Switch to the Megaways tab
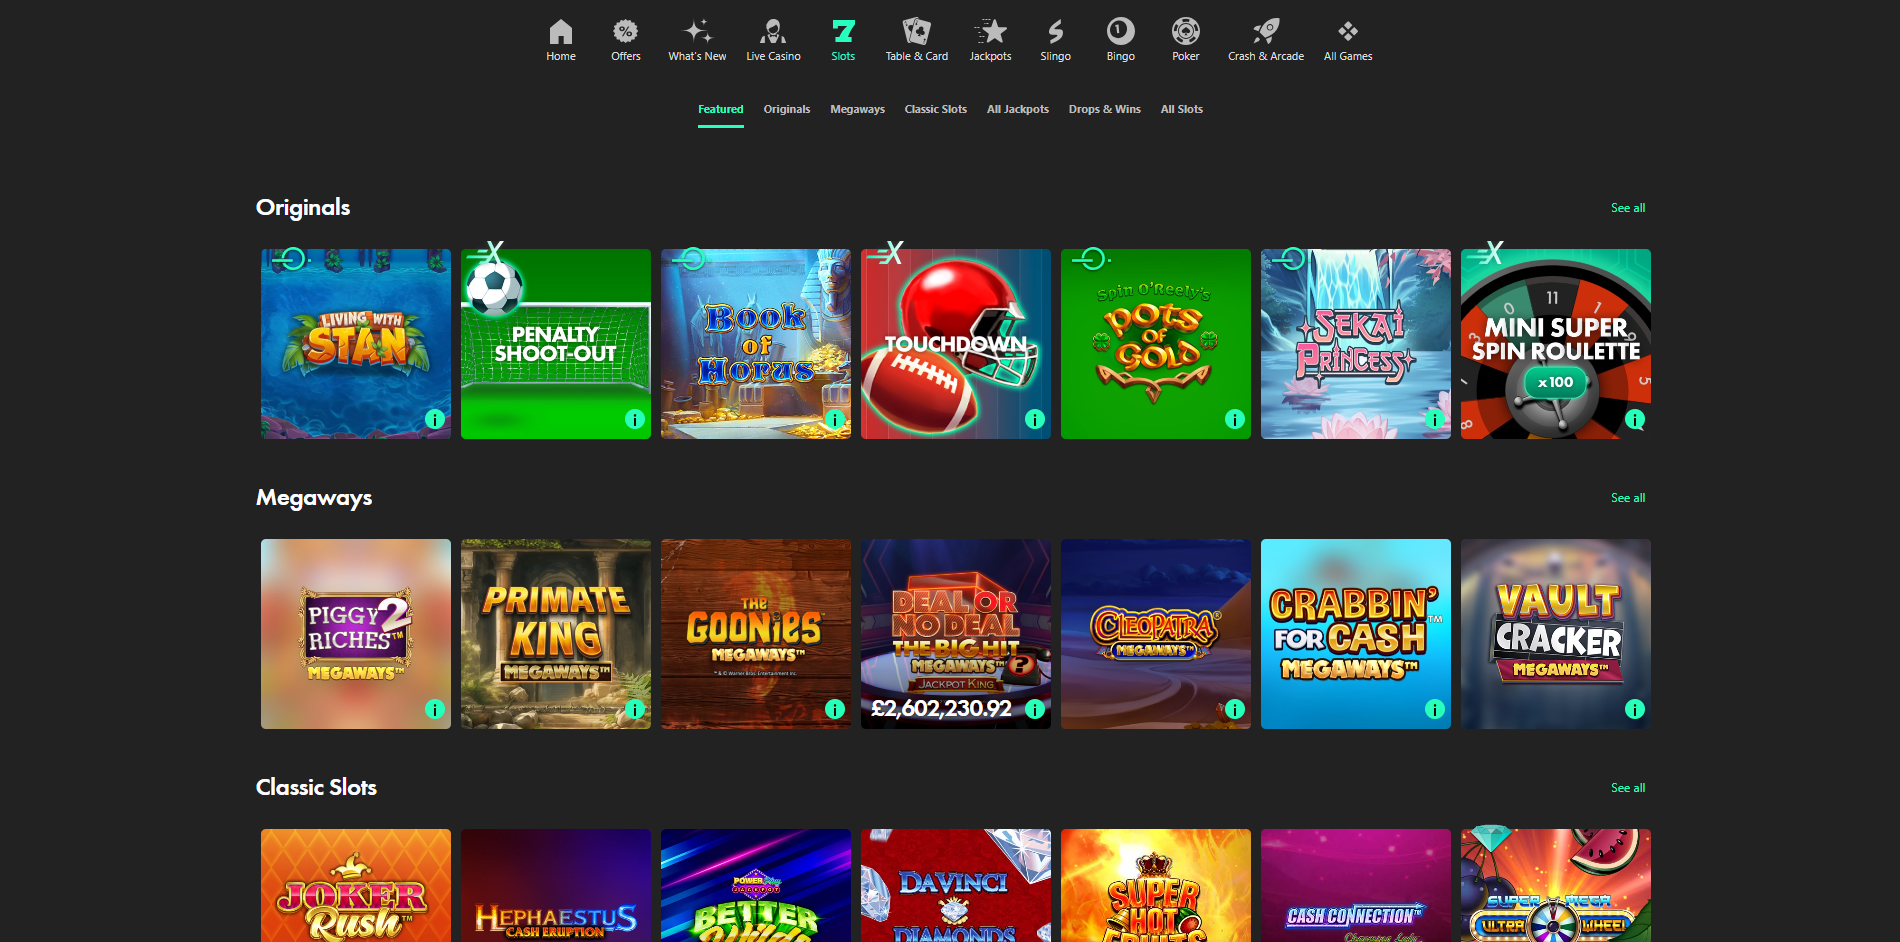Viewport: 1900px width, 942px height. point(857,109)
